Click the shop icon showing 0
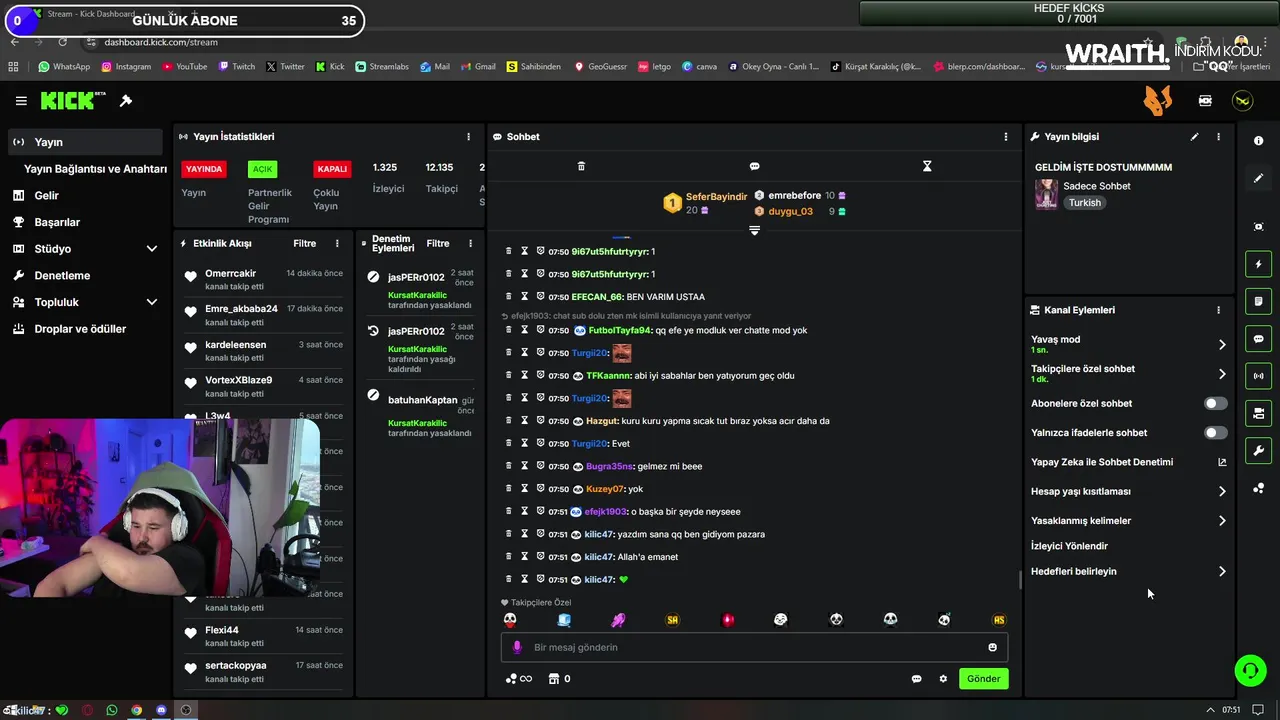Viewport: 1280px width, 720px height. pyautogui.click(x=560, y=679)
